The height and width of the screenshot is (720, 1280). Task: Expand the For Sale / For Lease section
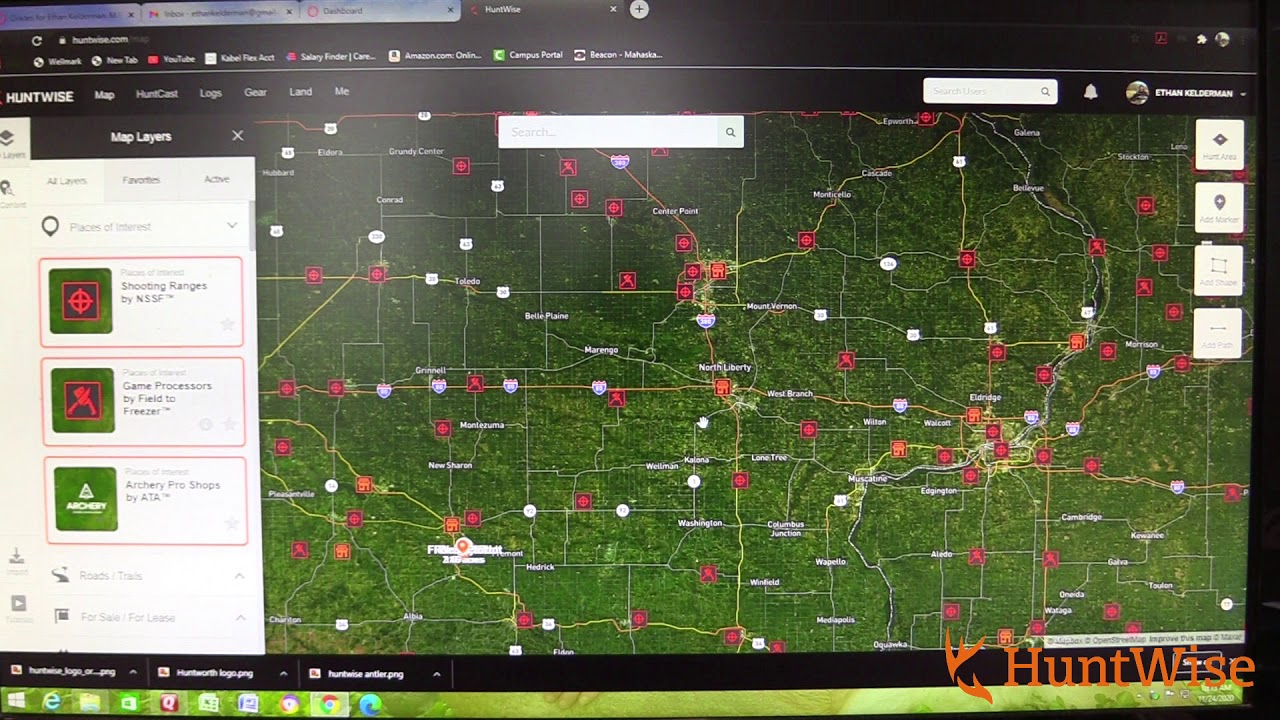[x=240, y=618]
